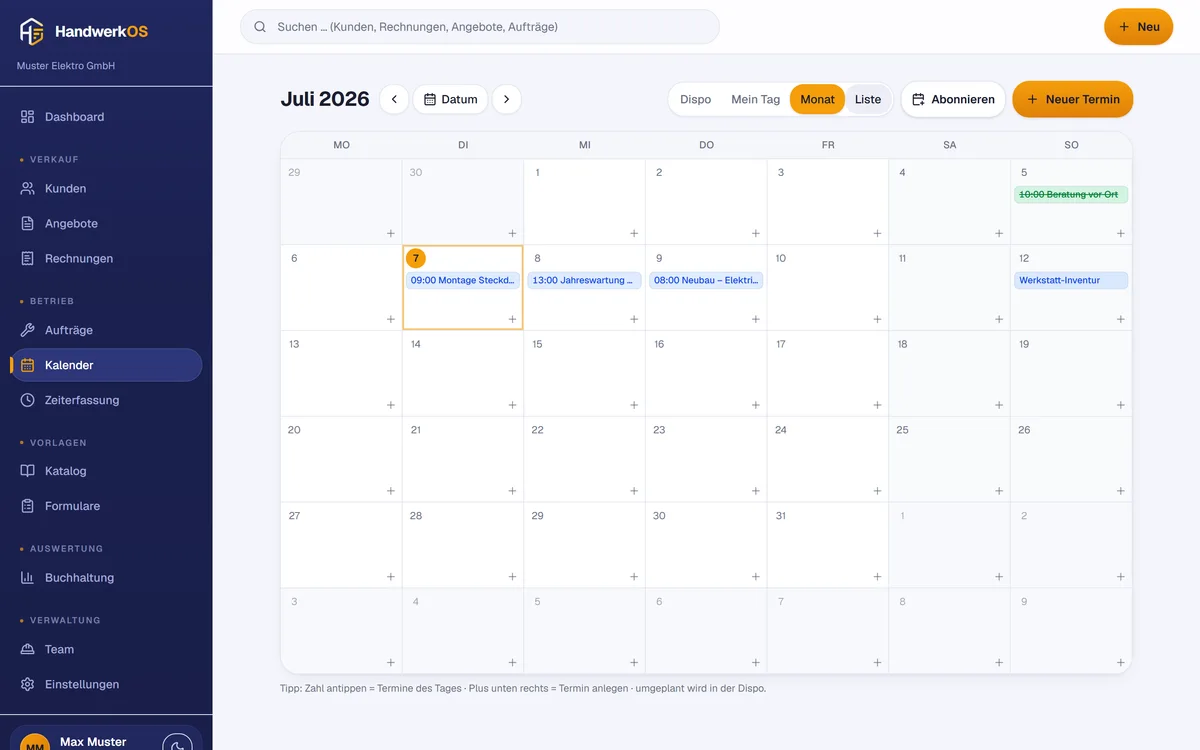Switch to Liste view
Image resolution: width=1200 pixels, height=750 pixels.
[x=868, y=99]
